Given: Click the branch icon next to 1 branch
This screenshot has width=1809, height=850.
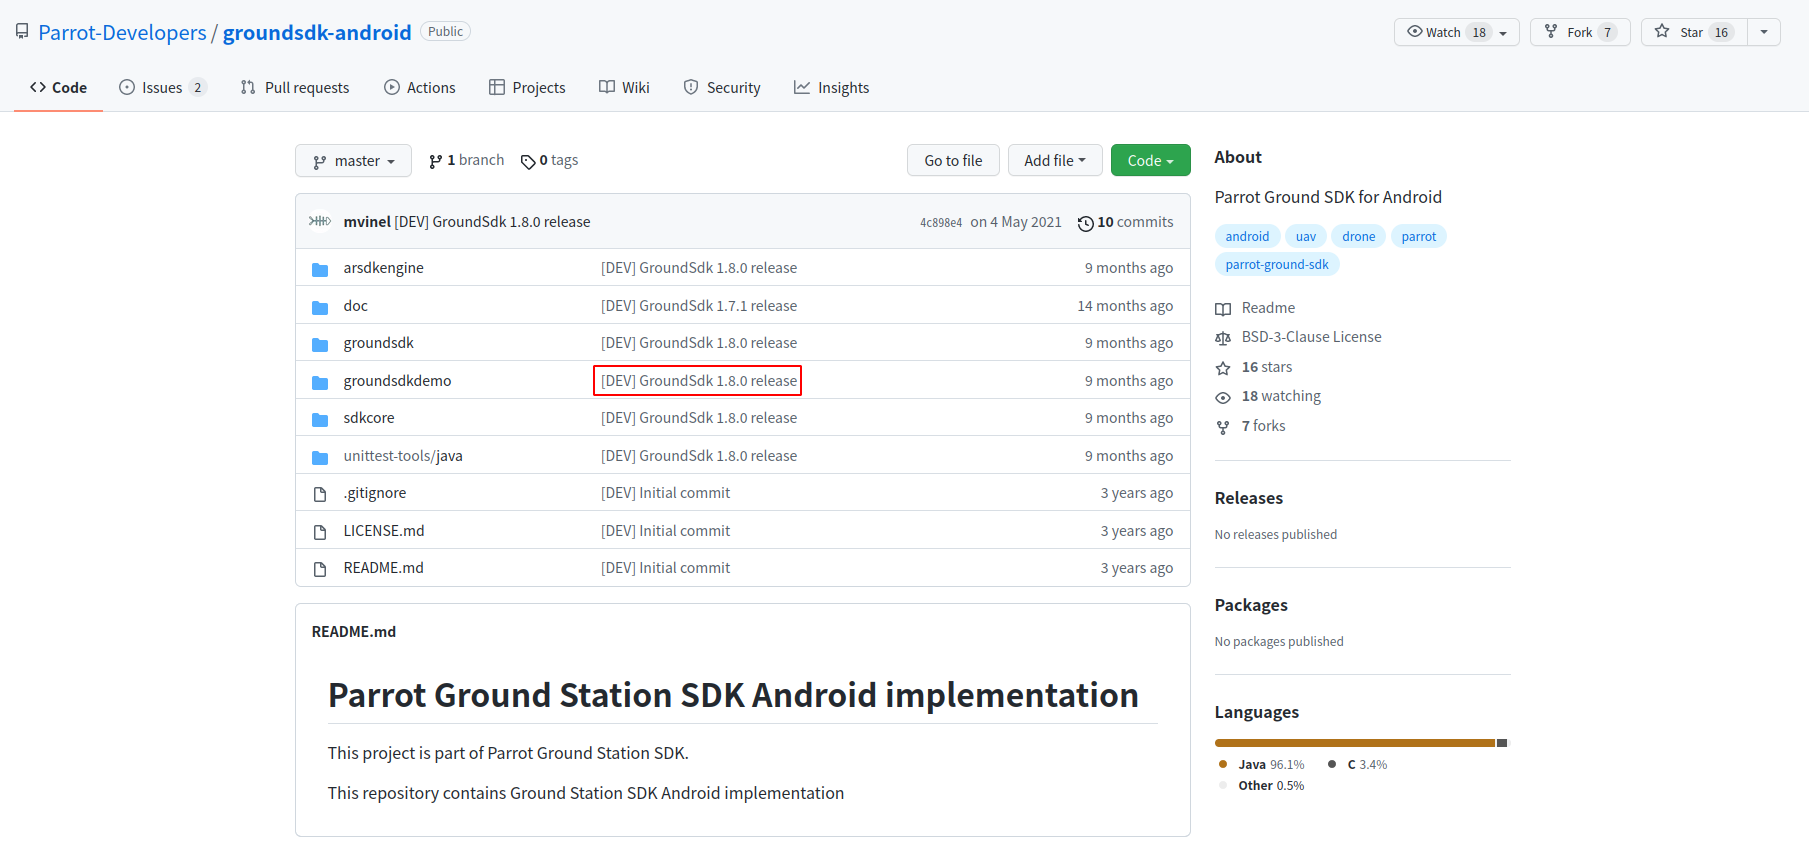Looking at the screenshot, I should coord(435,161).
